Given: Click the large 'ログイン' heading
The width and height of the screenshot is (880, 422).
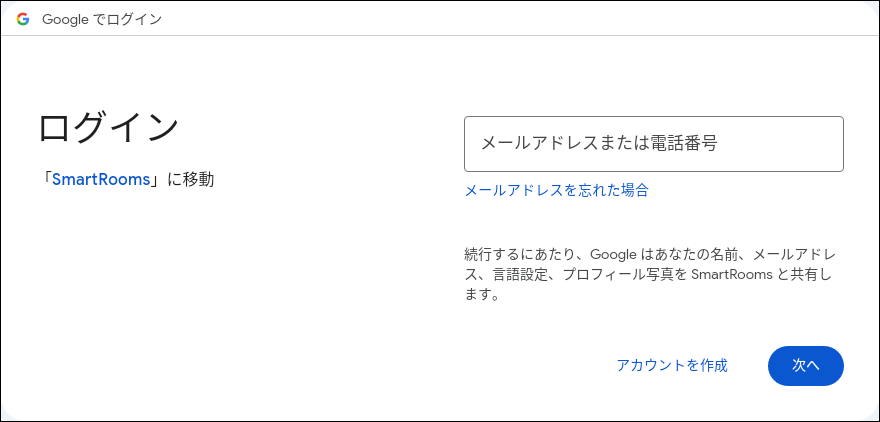Looking at the screenshot, I should [x=108, y=127].
